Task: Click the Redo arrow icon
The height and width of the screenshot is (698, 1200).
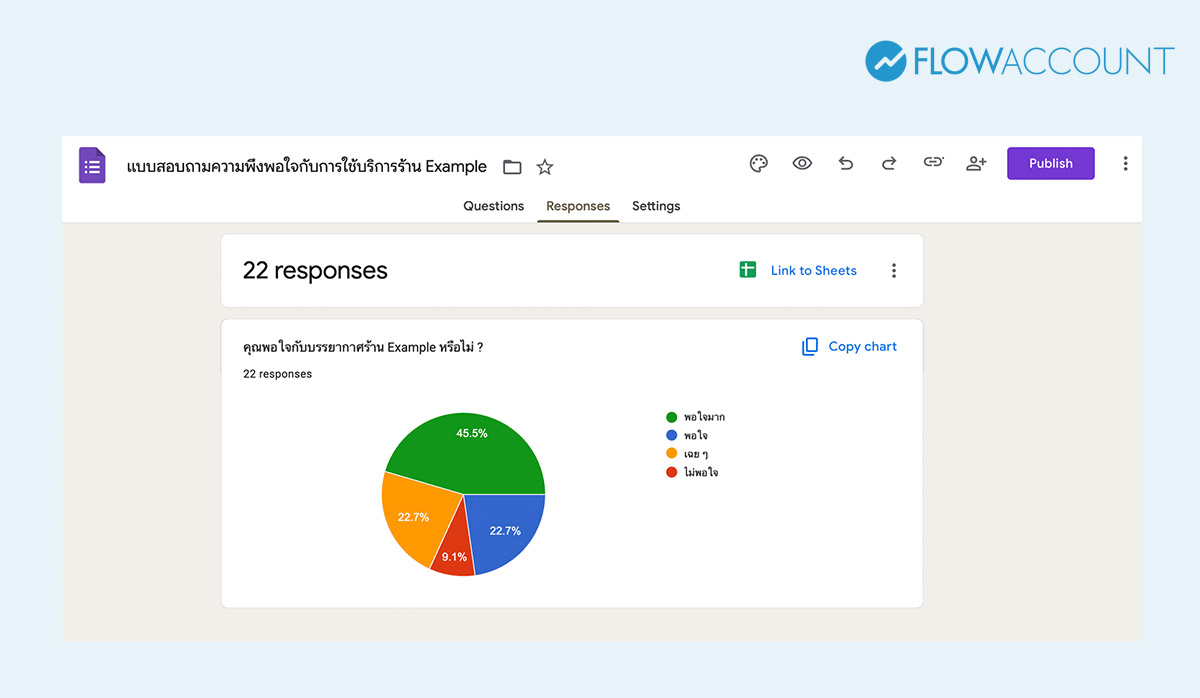Action: 888,163
